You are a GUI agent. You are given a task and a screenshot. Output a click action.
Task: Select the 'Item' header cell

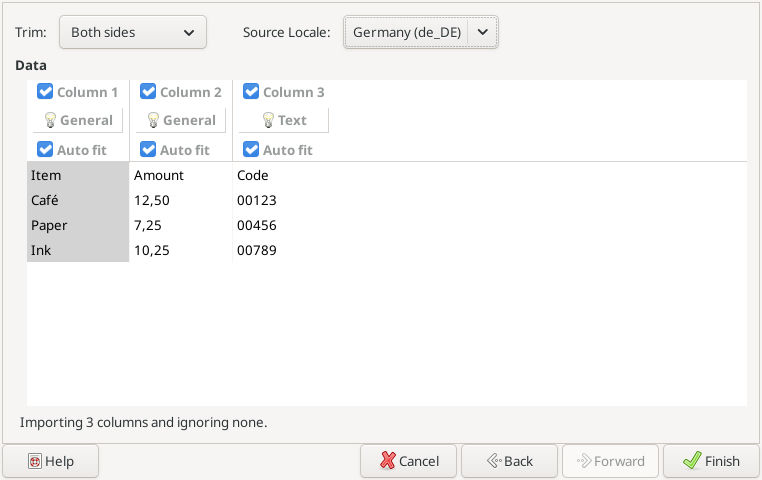coord(78,175)
